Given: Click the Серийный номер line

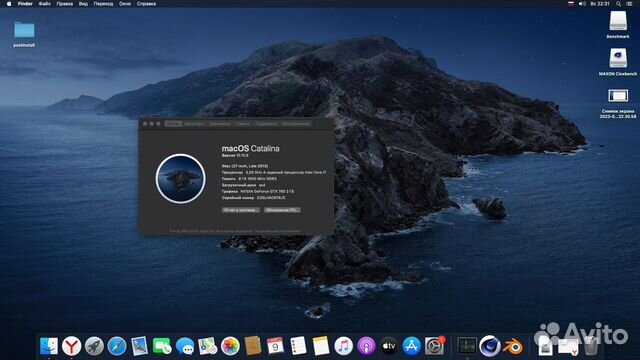Looking at the screenshot, I should coord(253,198).
